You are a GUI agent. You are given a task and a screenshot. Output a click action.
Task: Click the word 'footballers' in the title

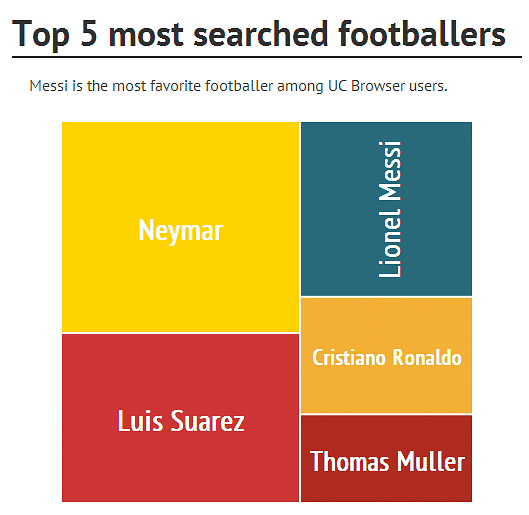(422, 33)
